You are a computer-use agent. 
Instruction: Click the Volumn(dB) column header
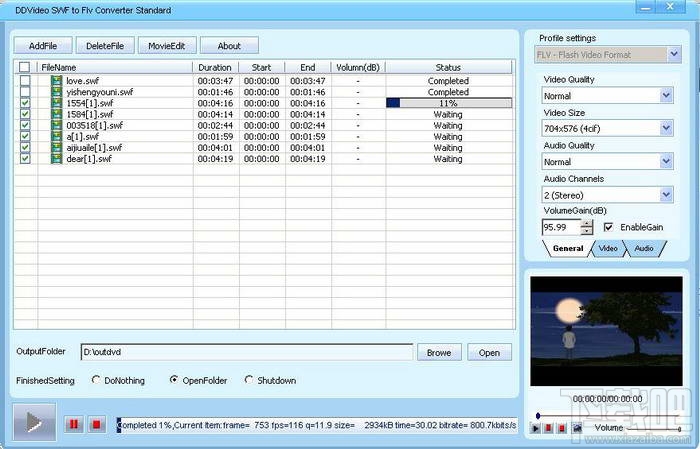point(358,67)
